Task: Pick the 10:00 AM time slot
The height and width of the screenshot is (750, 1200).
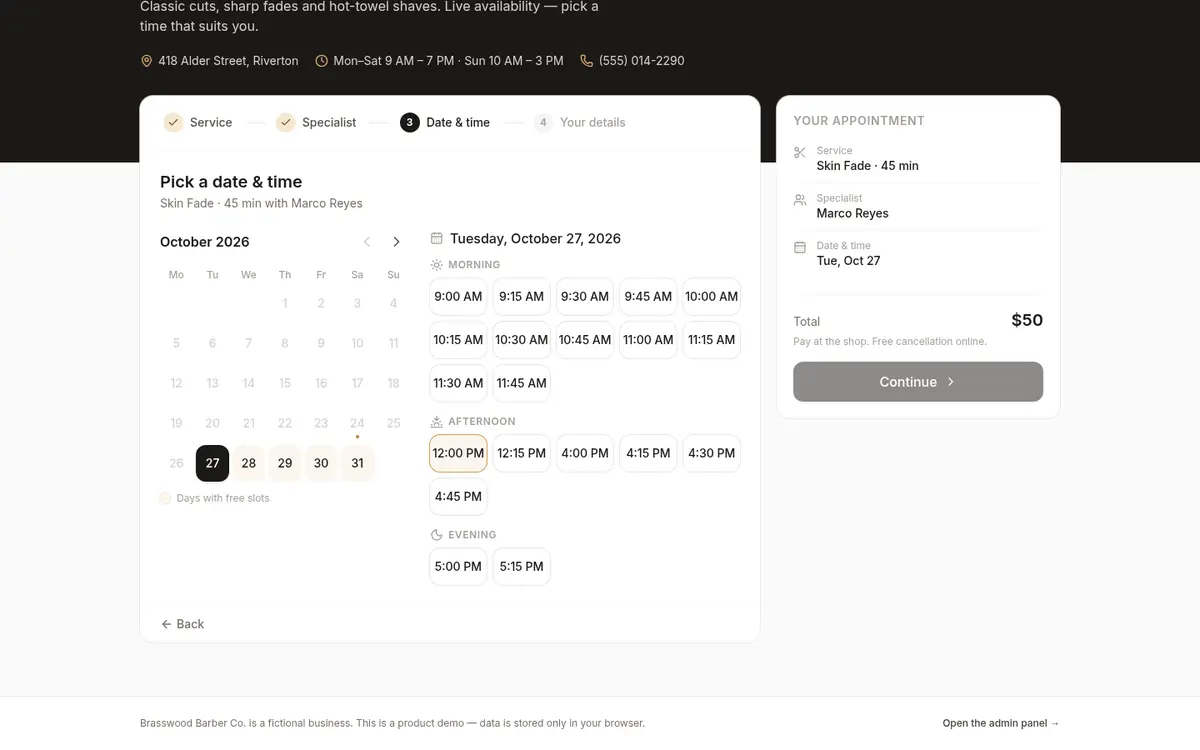Action: click(x=712, y=296)
